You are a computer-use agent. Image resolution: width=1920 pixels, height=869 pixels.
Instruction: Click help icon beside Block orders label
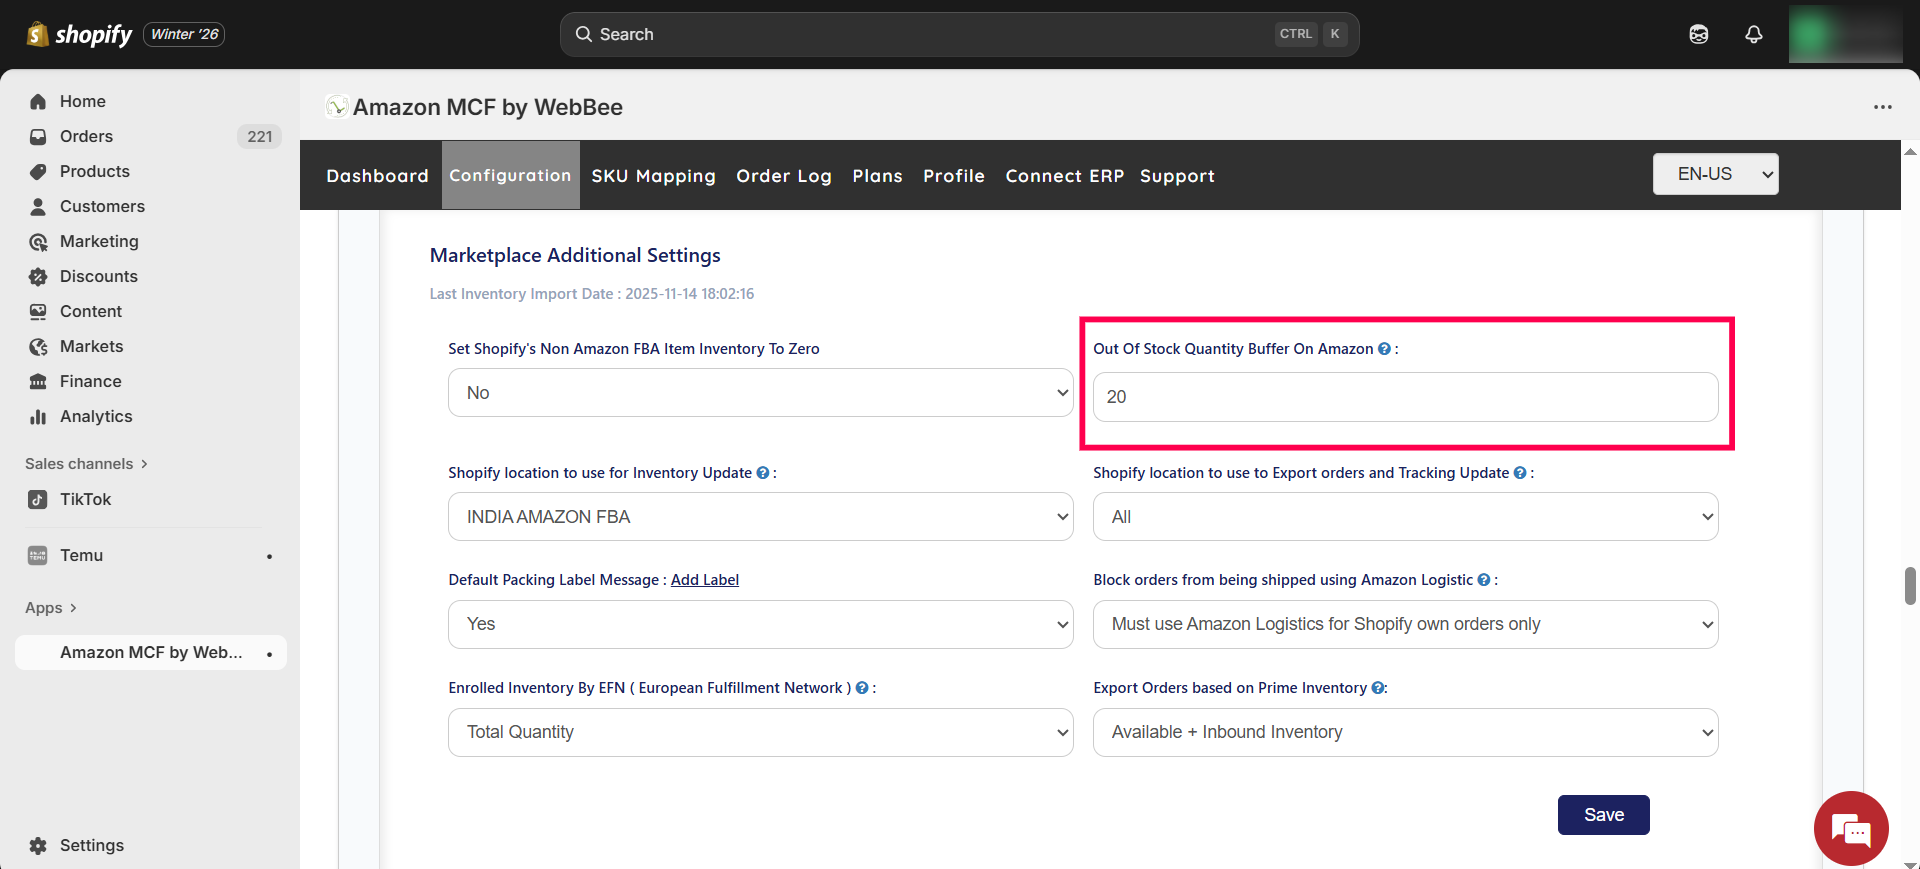coord(1484,580)
